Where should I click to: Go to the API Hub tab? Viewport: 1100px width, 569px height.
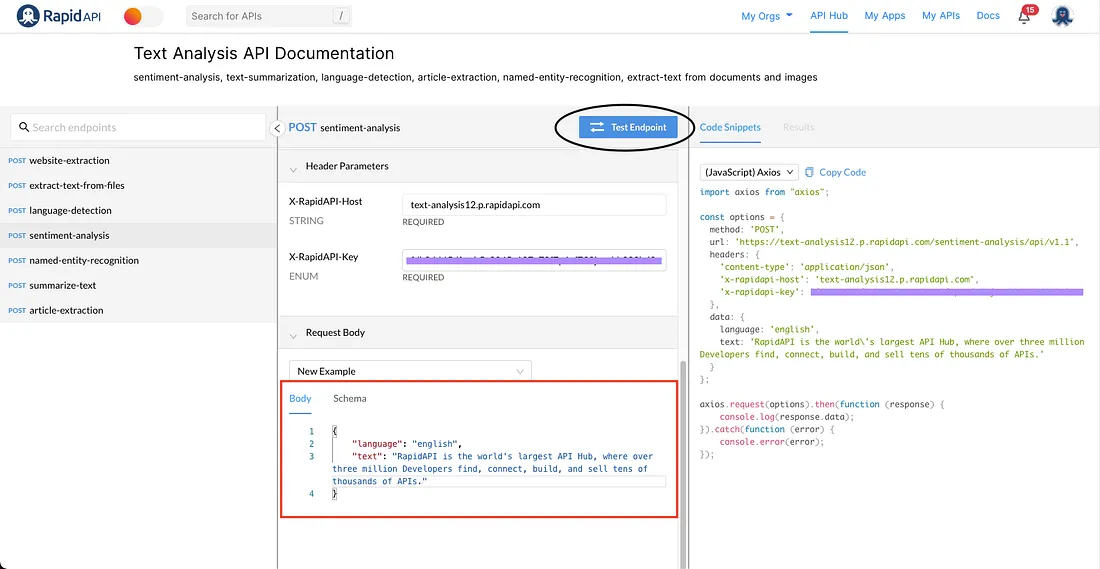tap(829, 15)
